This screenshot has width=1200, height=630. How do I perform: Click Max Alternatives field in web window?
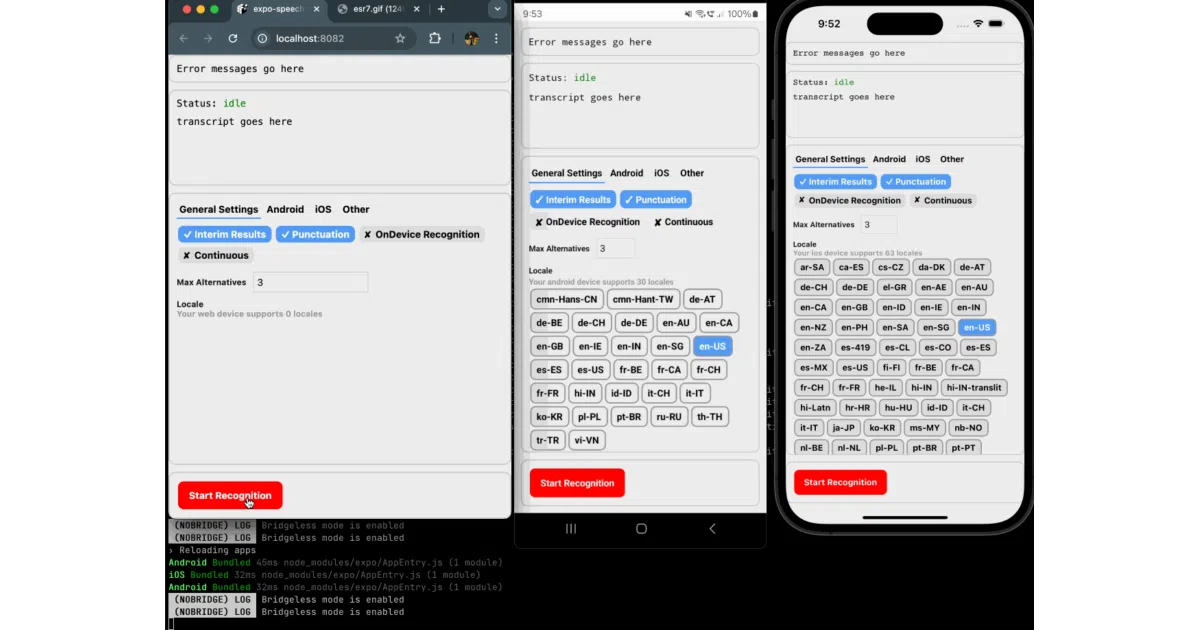point(310,282)
